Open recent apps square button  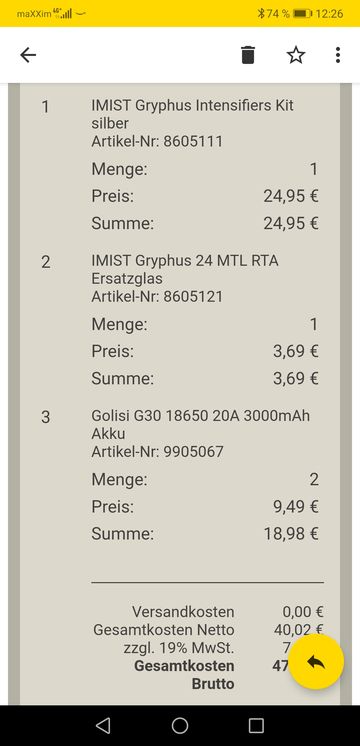(256, 726)
